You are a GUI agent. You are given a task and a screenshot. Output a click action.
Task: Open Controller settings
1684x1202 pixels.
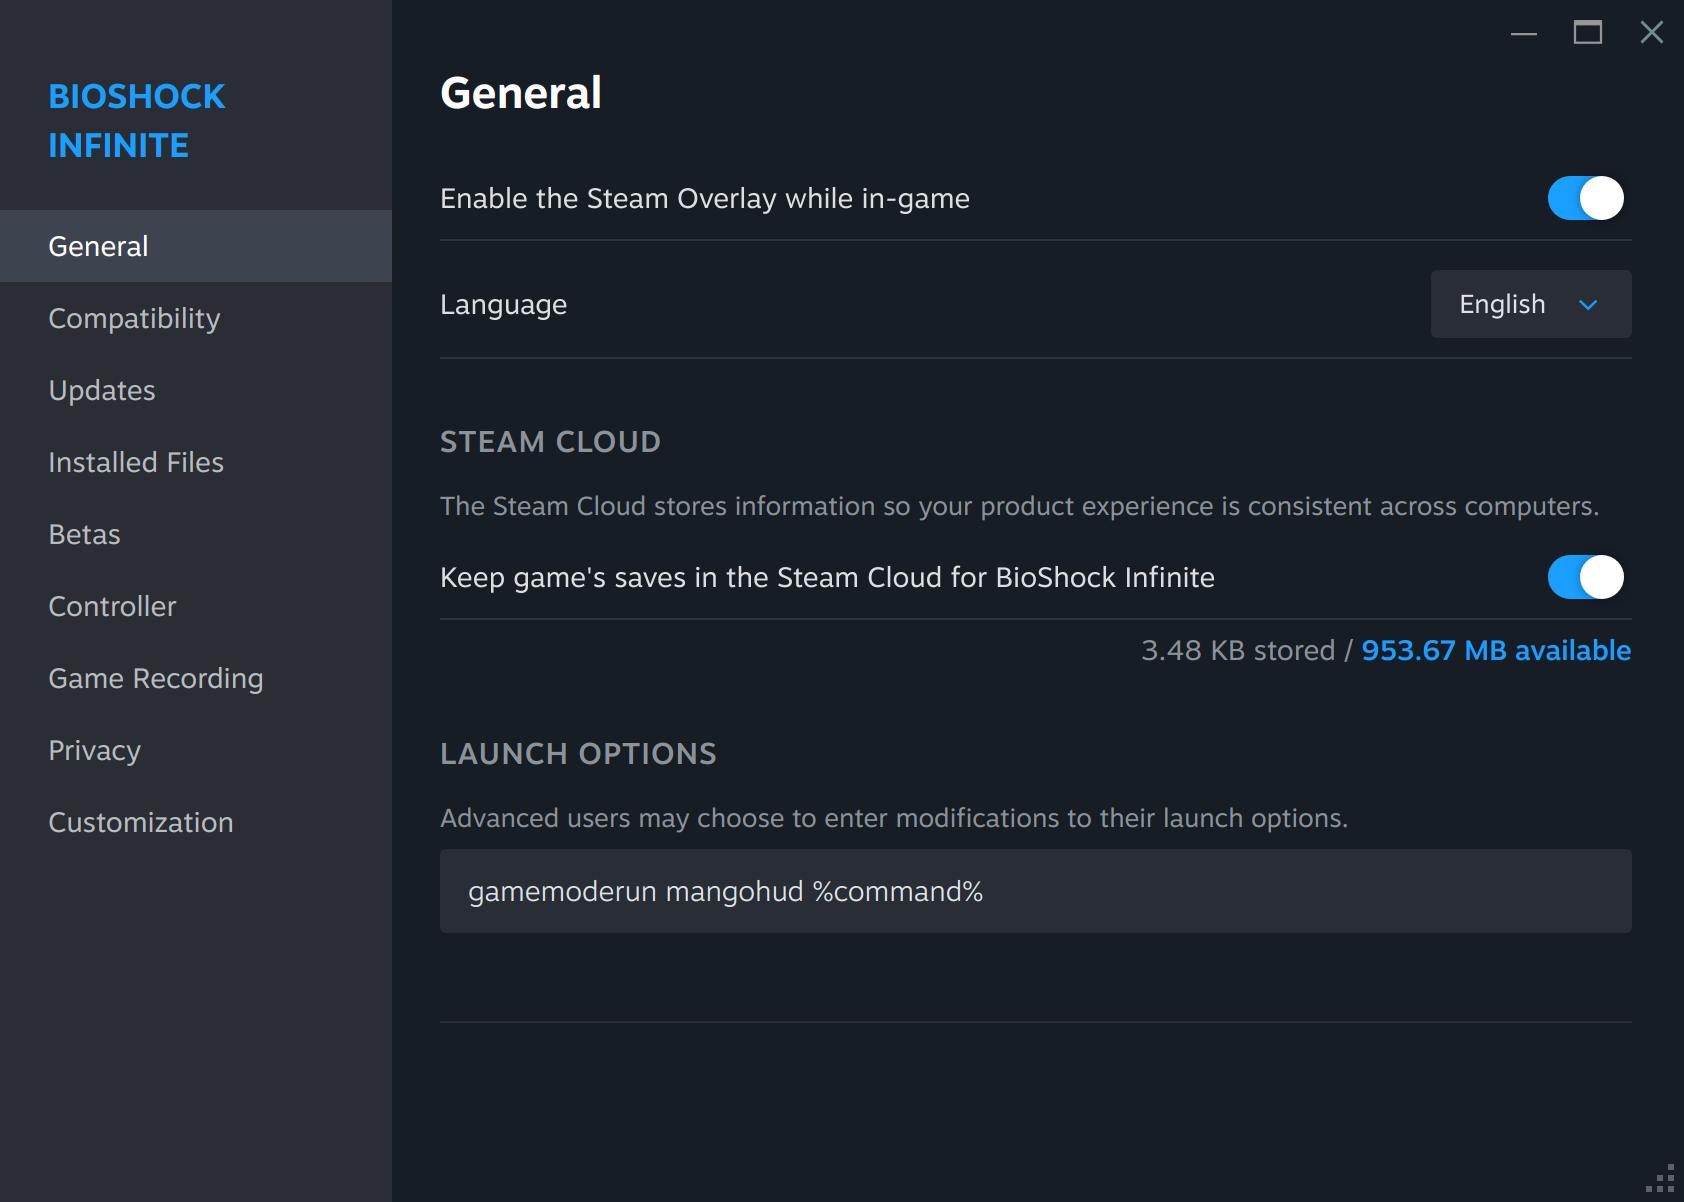112,606
